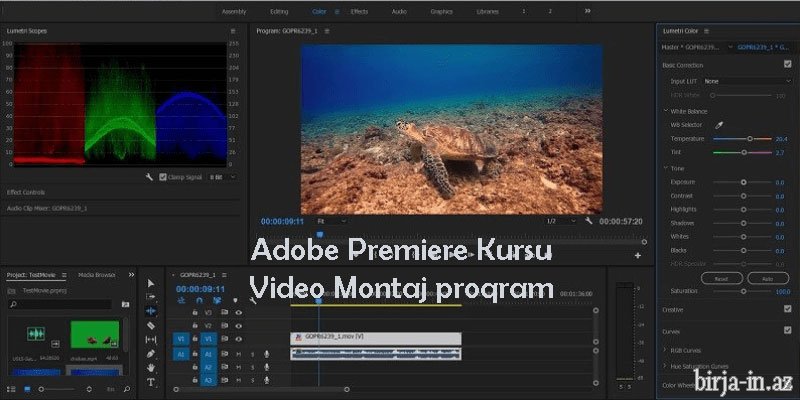800x400 pixels.
Task: Switch to the Graphics workspace
Action: coord(441,12)
